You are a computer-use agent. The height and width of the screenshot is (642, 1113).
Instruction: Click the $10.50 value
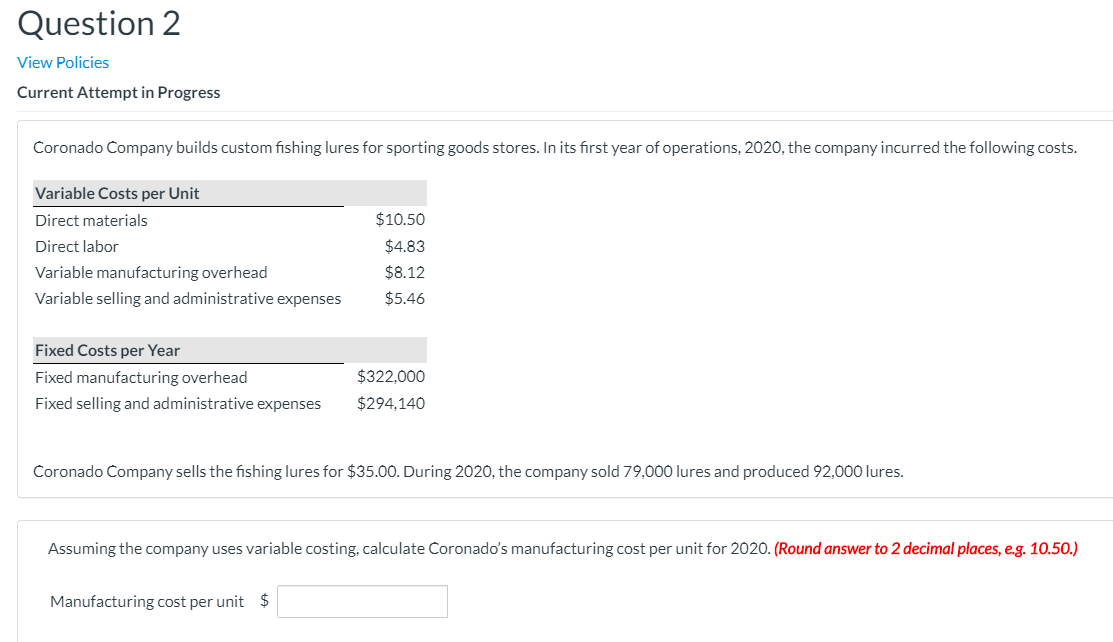click(399, 219)
